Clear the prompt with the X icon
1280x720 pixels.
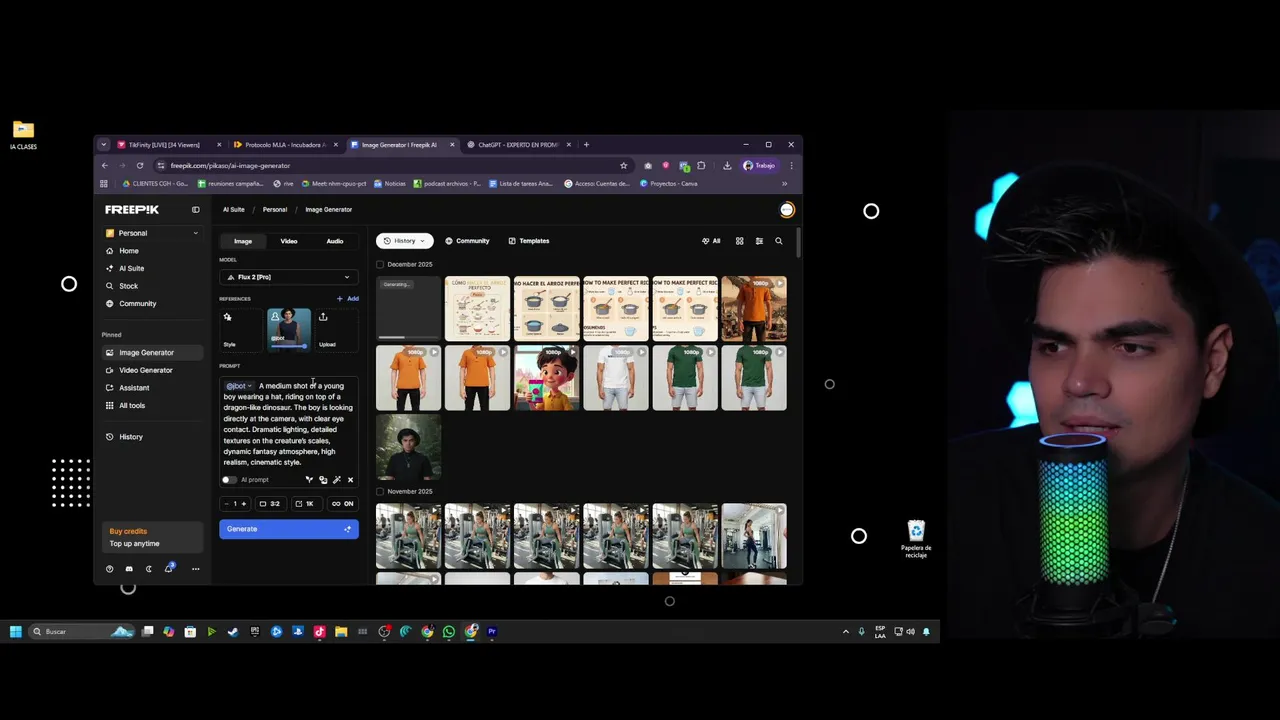tap(350, 480)
